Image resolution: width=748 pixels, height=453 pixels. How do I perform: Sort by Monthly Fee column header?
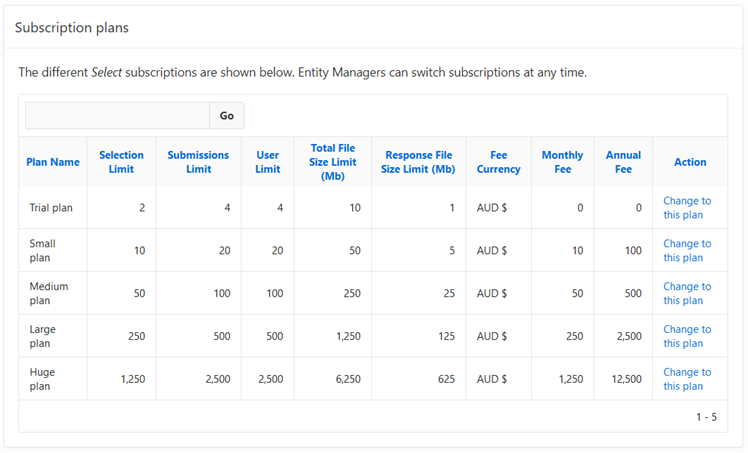pyautogui.click(x=562, y=162)
